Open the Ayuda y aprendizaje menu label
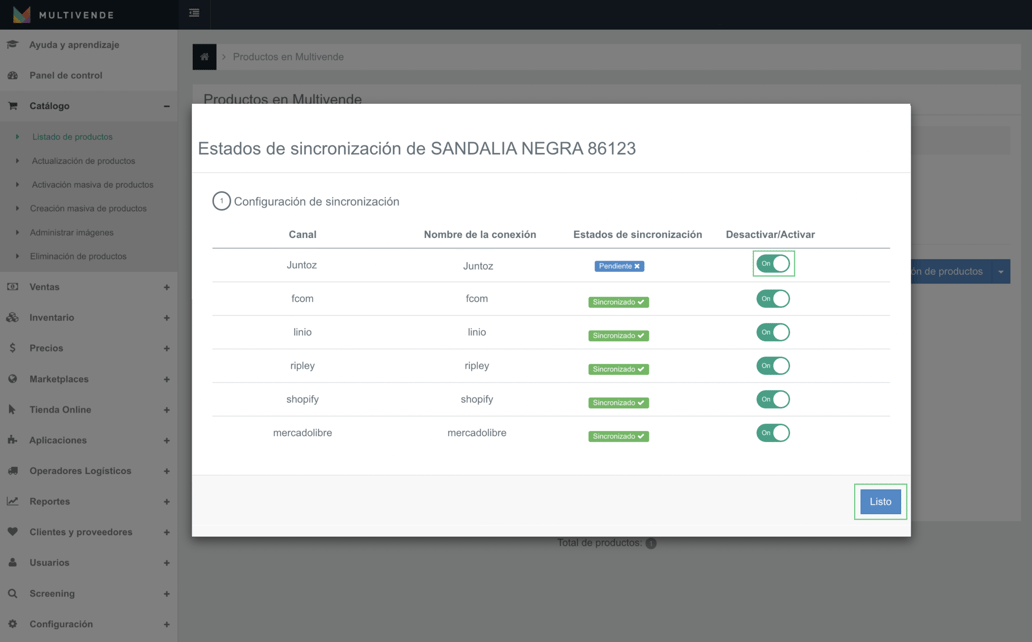 (74, 45)
